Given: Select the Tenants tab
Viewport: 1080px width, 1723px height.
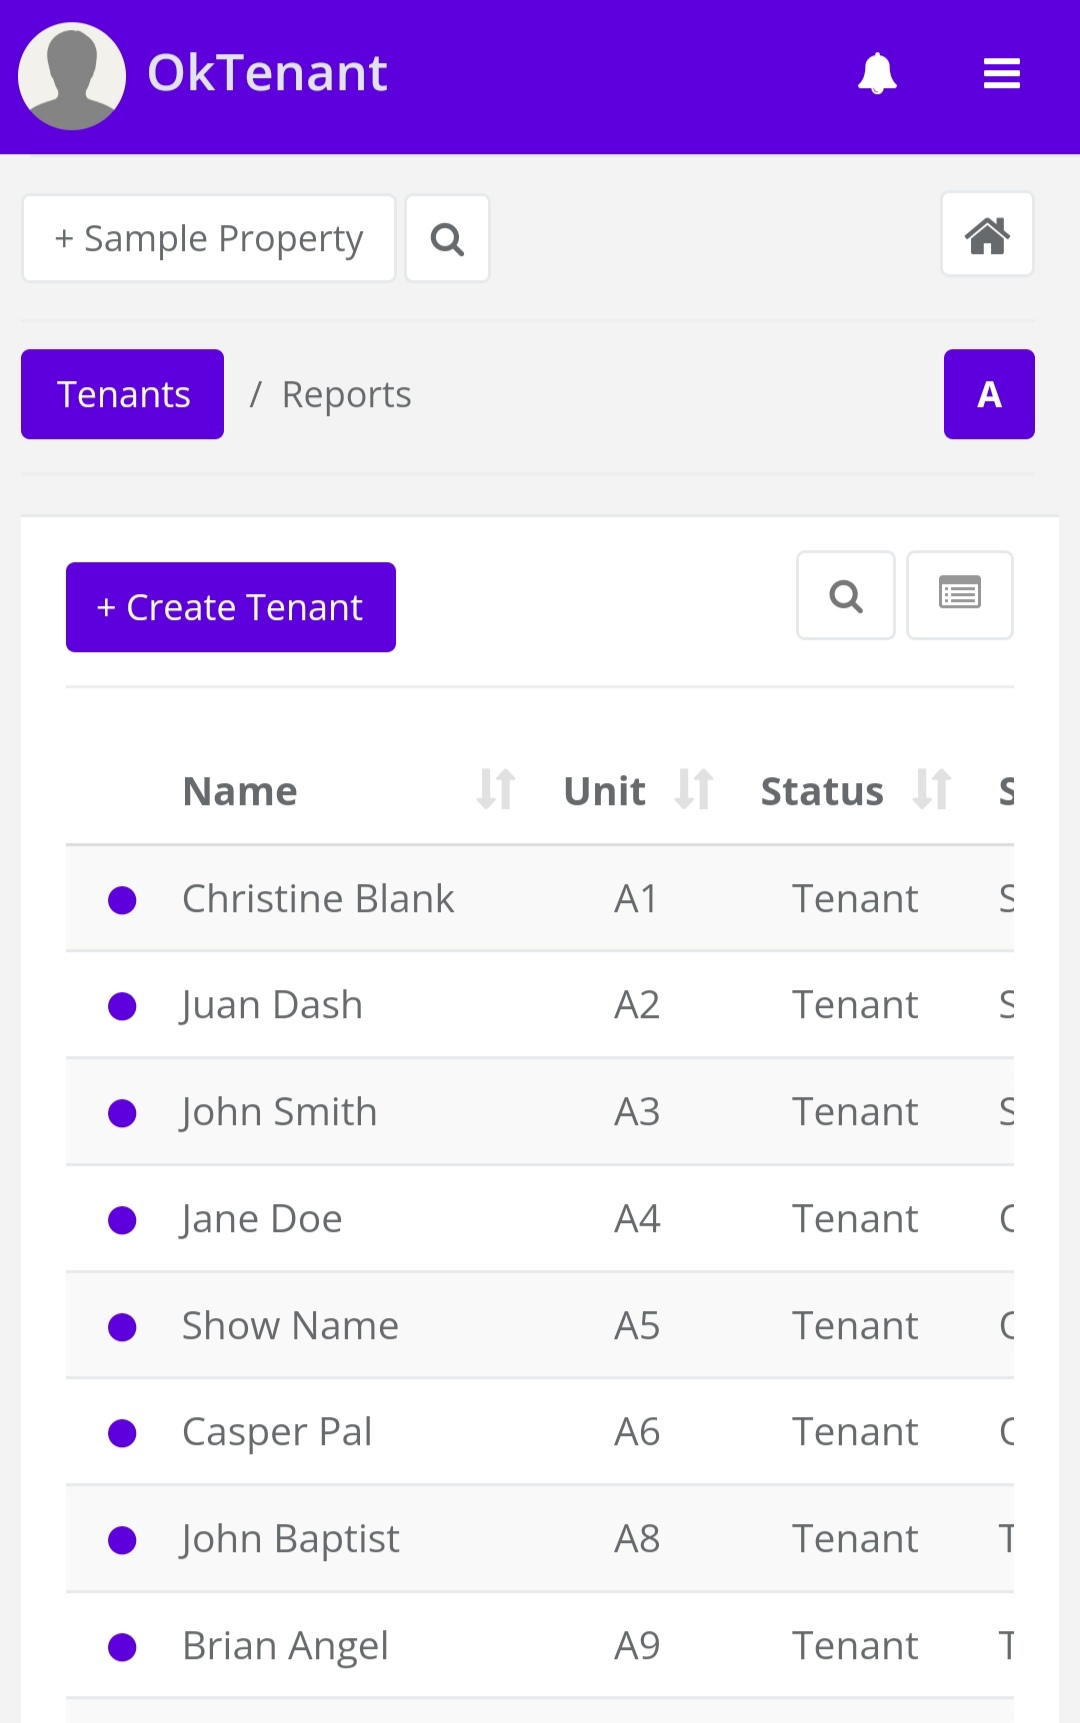Looking at the screenshot, I should click(x=123, y=394).
